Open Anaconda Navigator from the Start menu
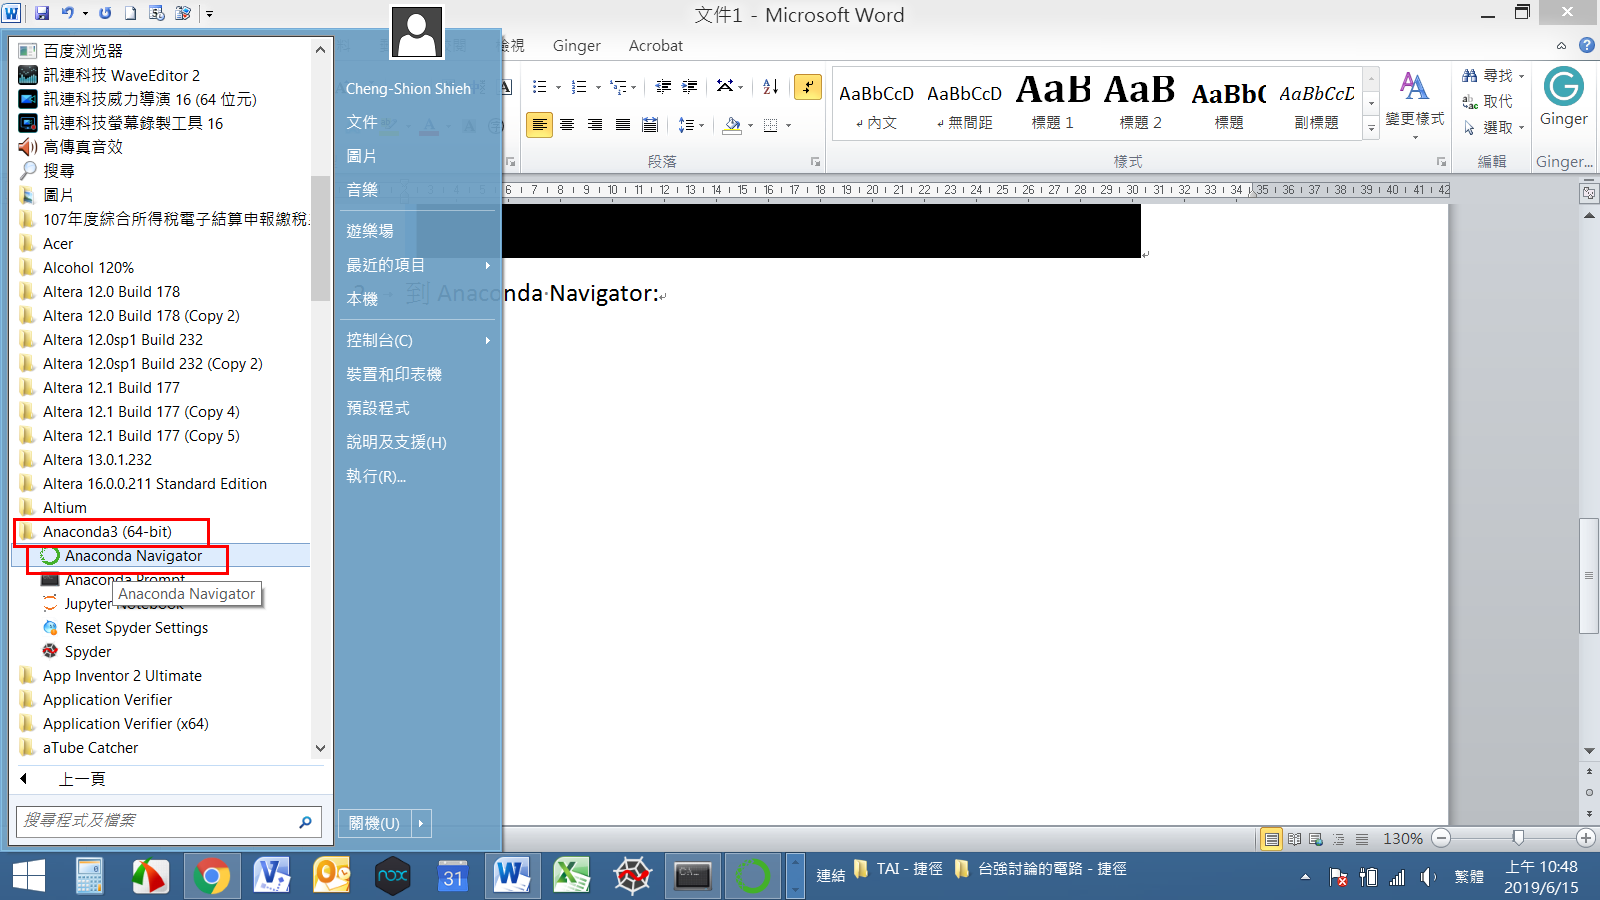 click(x=133, y=556)
